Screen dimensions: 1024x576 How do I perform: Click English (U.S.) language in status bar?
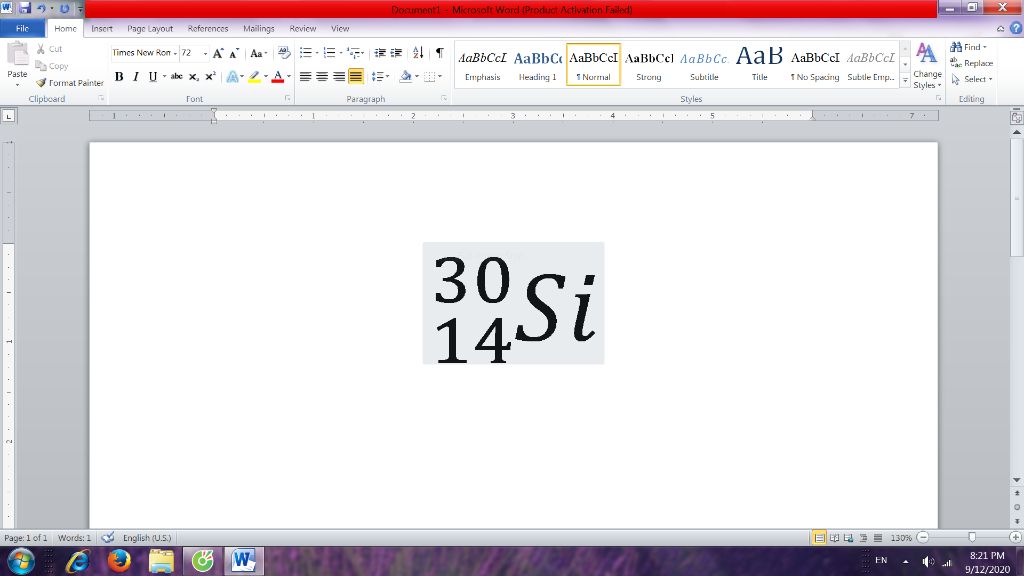tap(147, 538)
